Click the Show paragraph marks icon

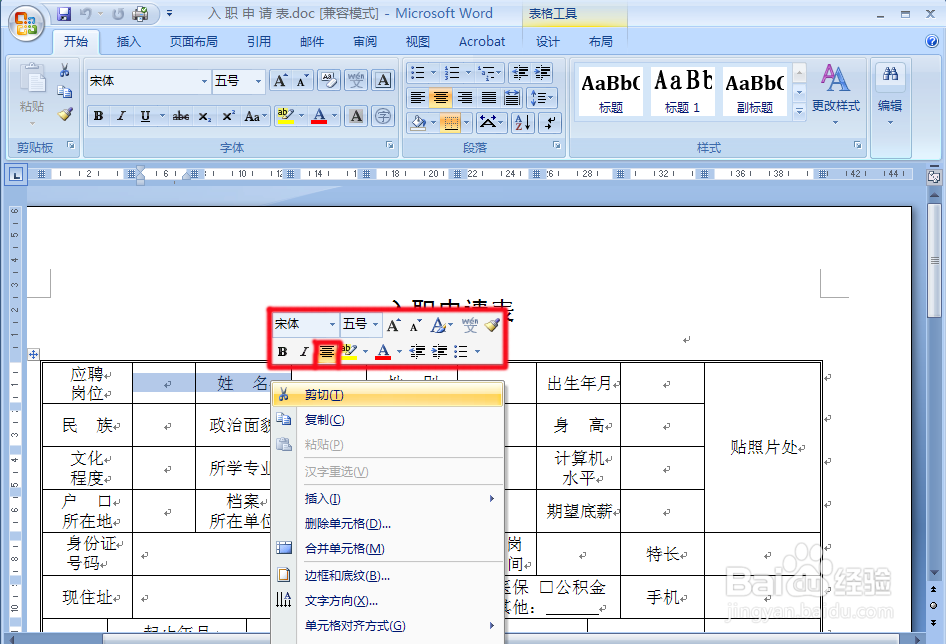(550, 123)
